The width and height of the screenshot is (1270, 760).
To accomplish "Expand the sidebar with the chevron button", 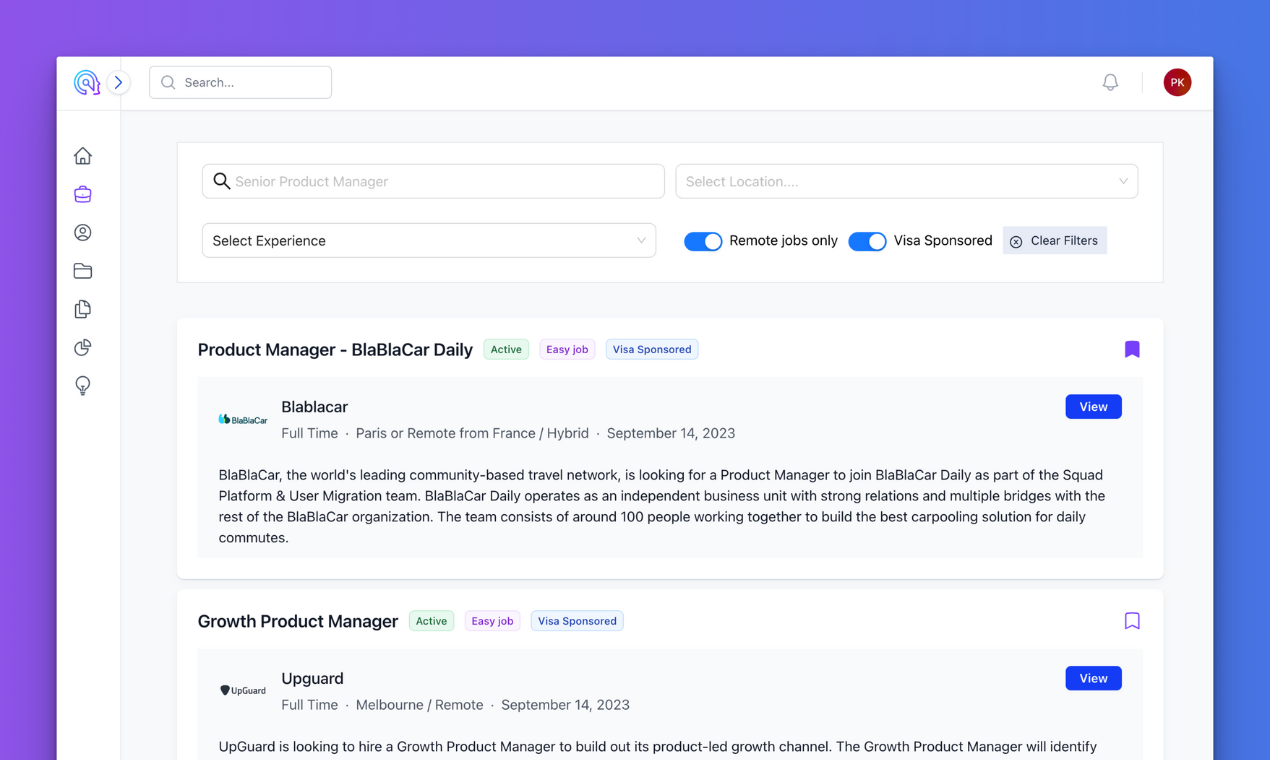I will [118, 83].
